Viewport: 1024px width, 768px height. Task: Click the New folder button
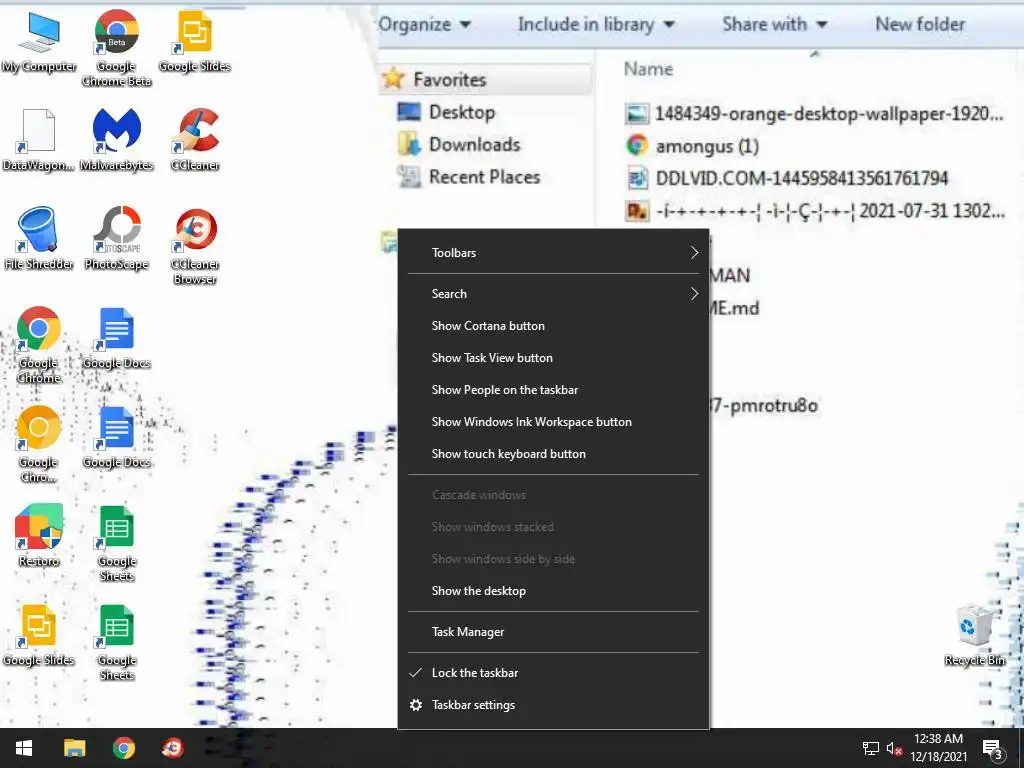pyautogui.click(x=920, y=24)
